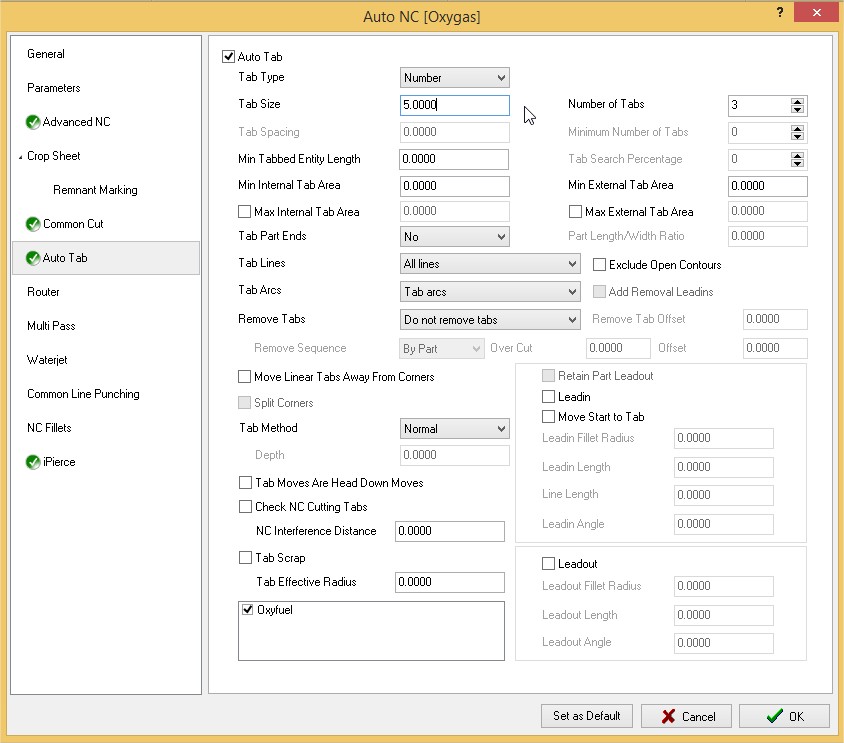Switch to the Waterjet settings page
Screen dimensions: 844x743
47,360
